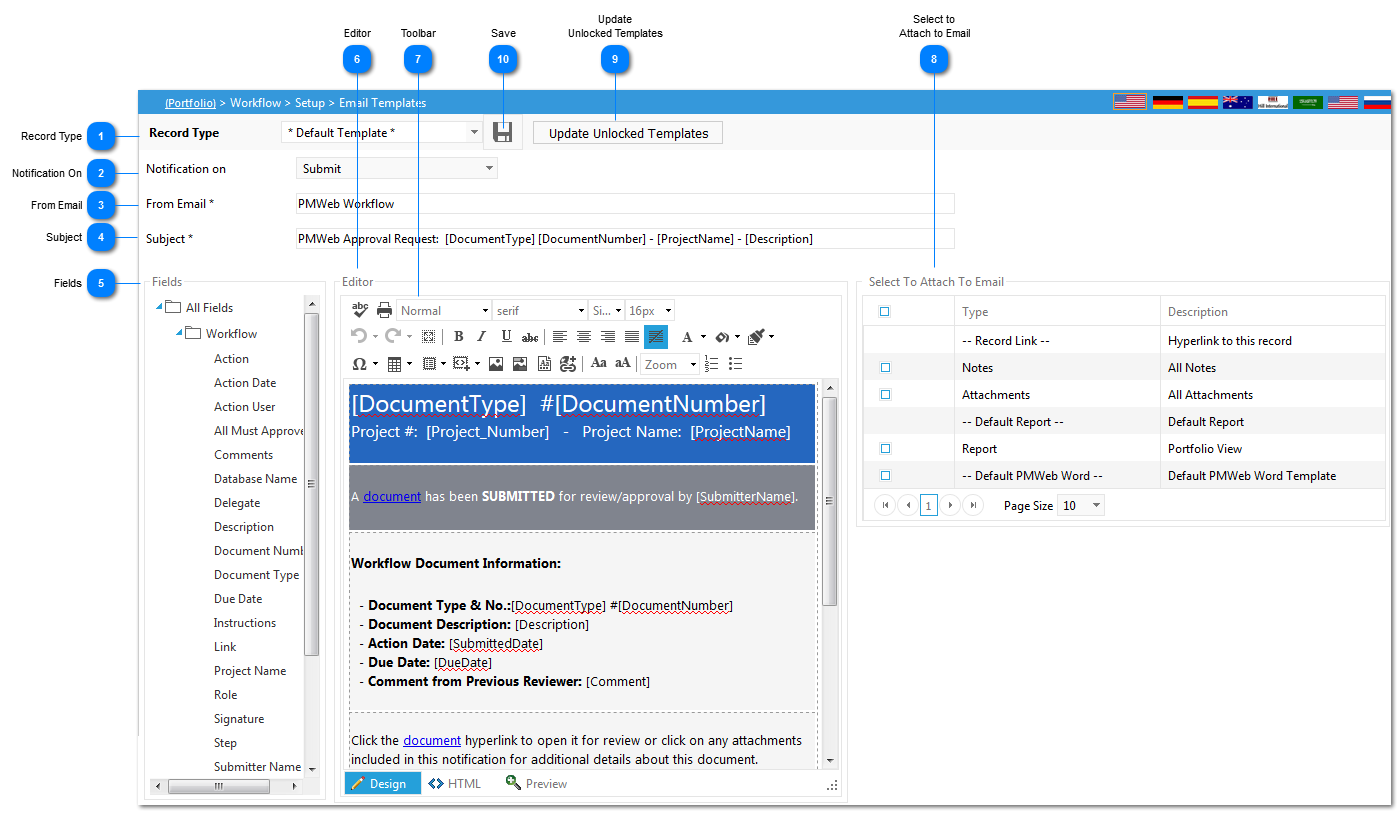Click the Save floppy disk icon

(x=503, y=132)
